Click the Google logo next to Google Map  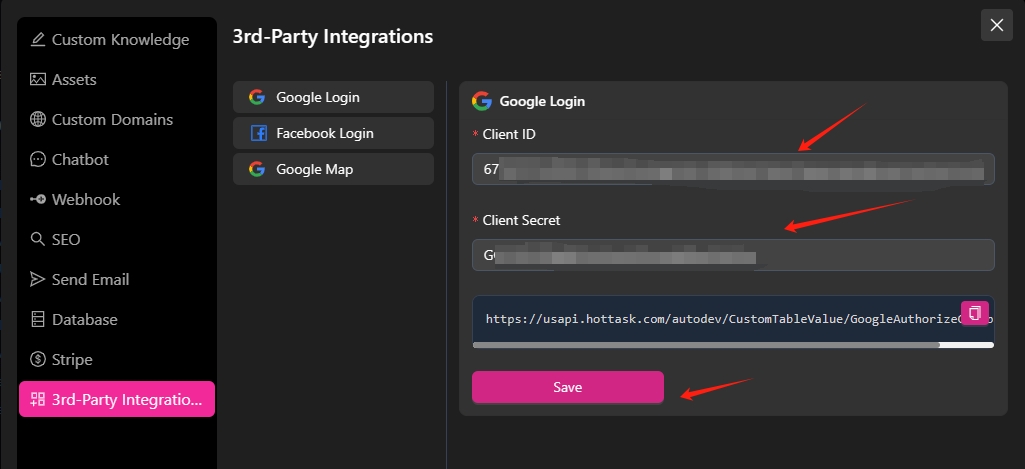(257, 169)
